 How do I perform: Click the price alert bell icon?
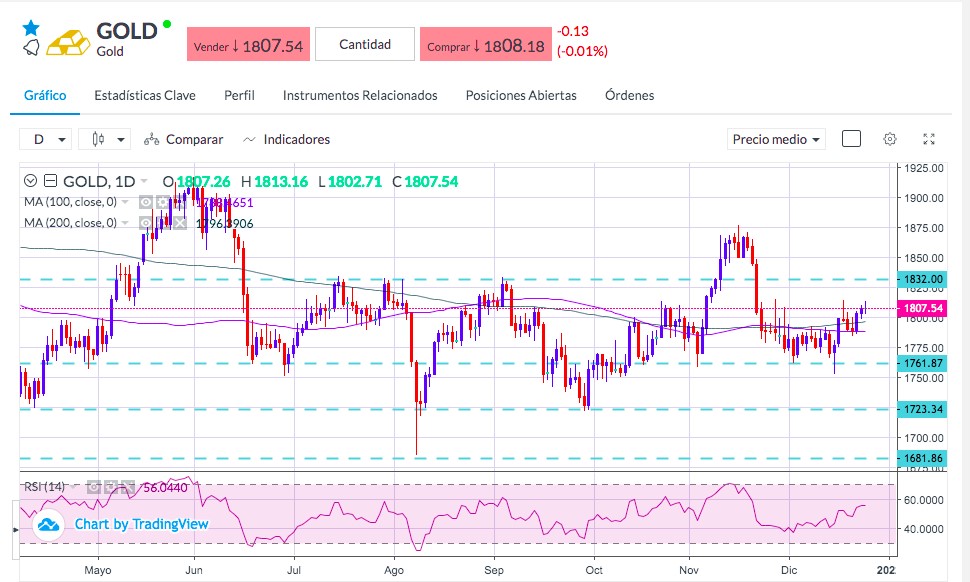pos(31,47)
